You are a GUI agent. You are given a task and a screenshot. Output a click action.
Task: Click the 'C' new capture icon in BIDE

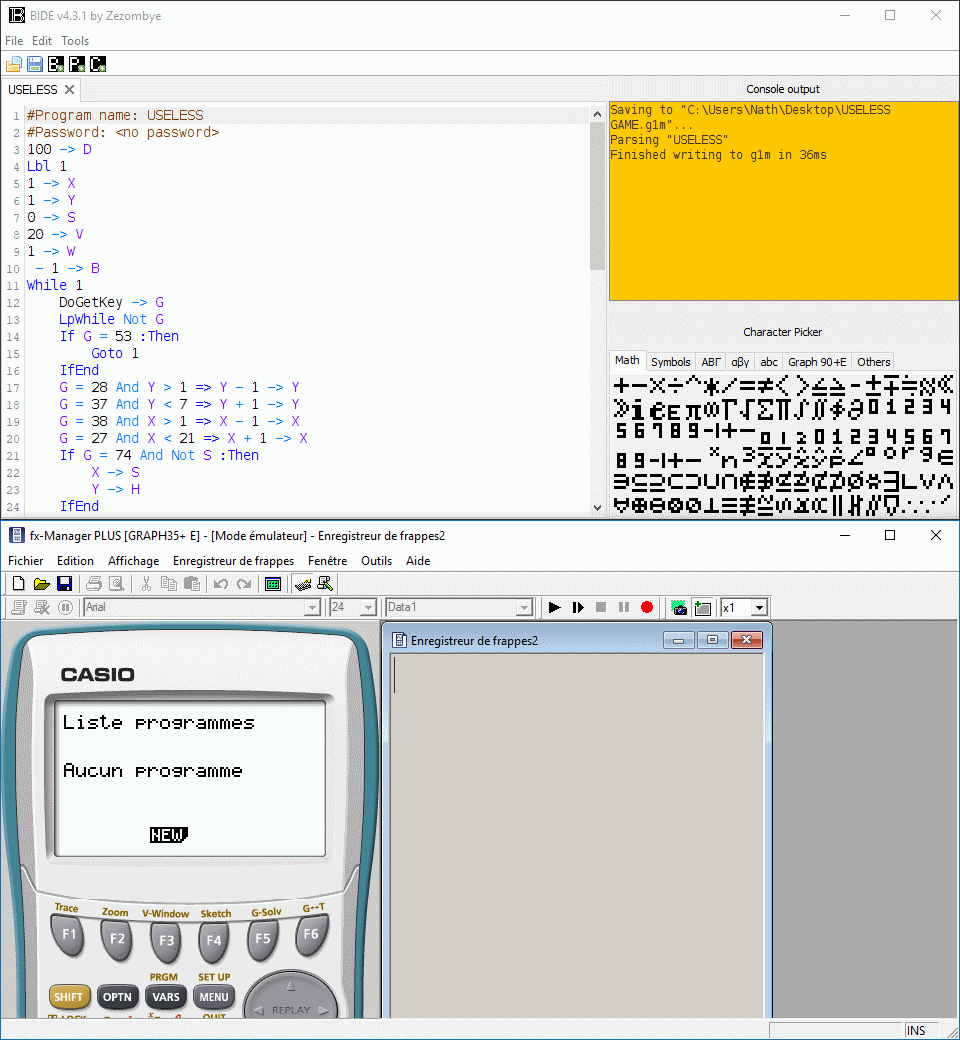click(x=98, y=64)
